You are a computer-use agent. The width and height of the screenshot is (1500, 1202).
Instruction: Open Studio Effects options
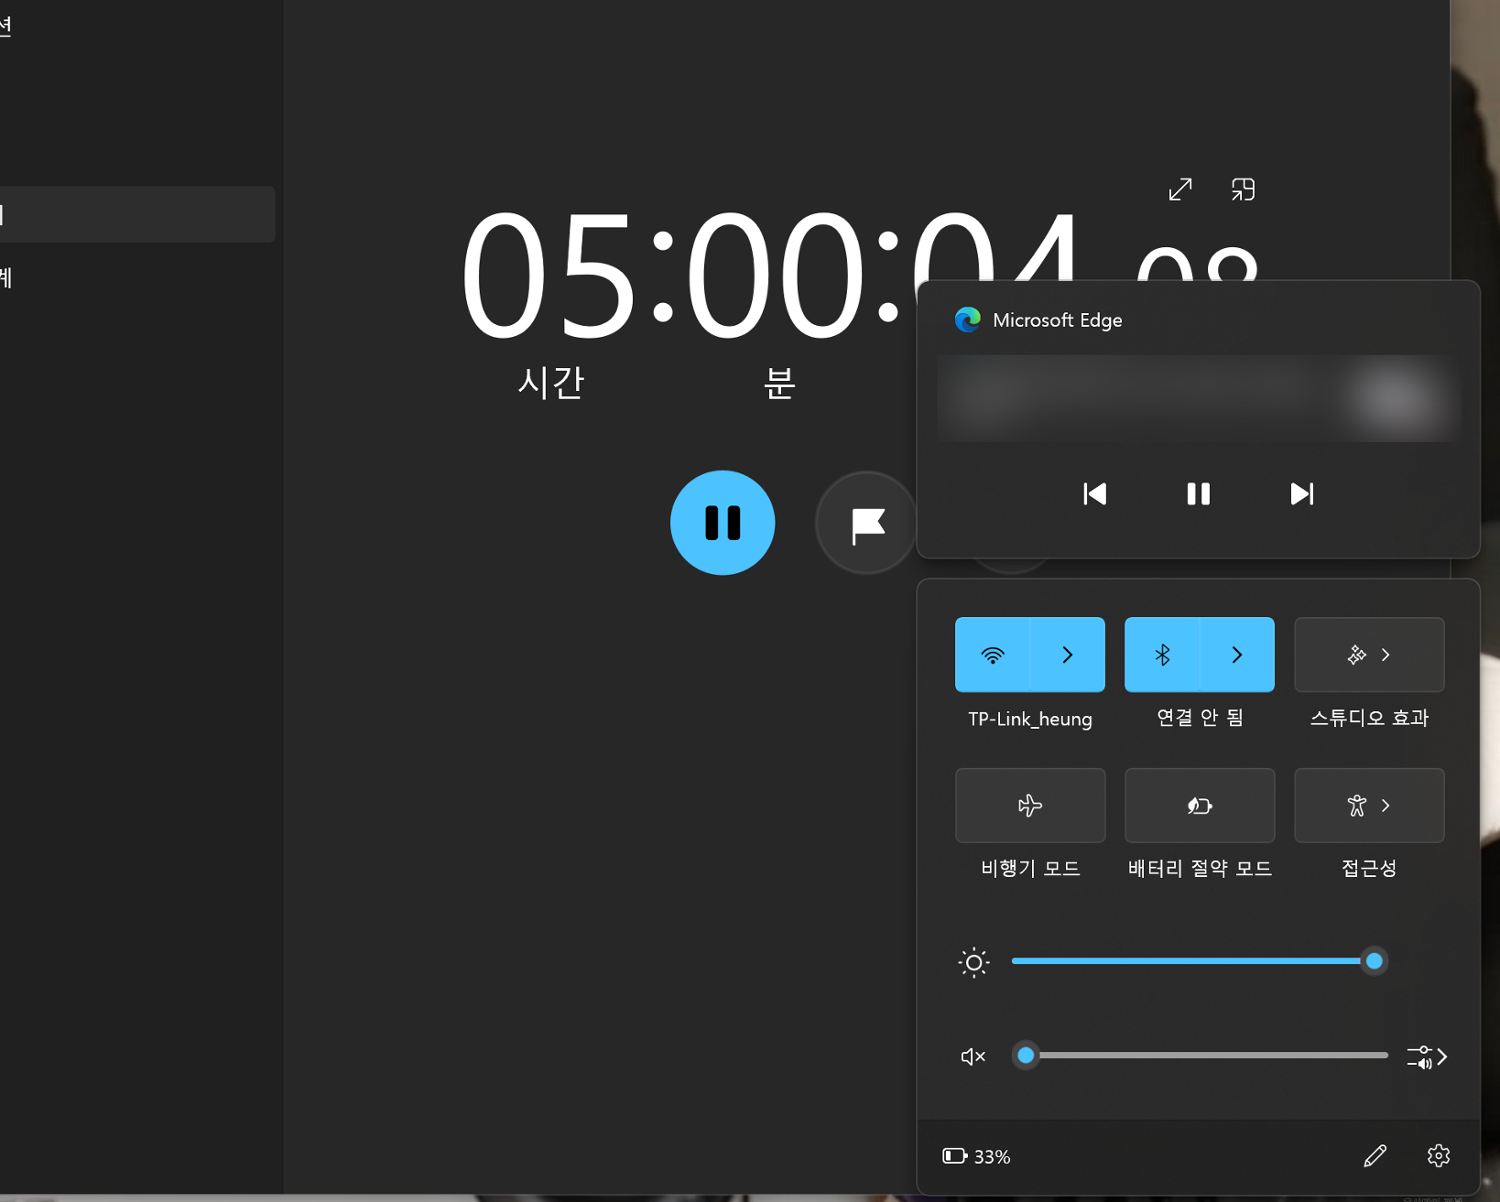[1369, 655]
